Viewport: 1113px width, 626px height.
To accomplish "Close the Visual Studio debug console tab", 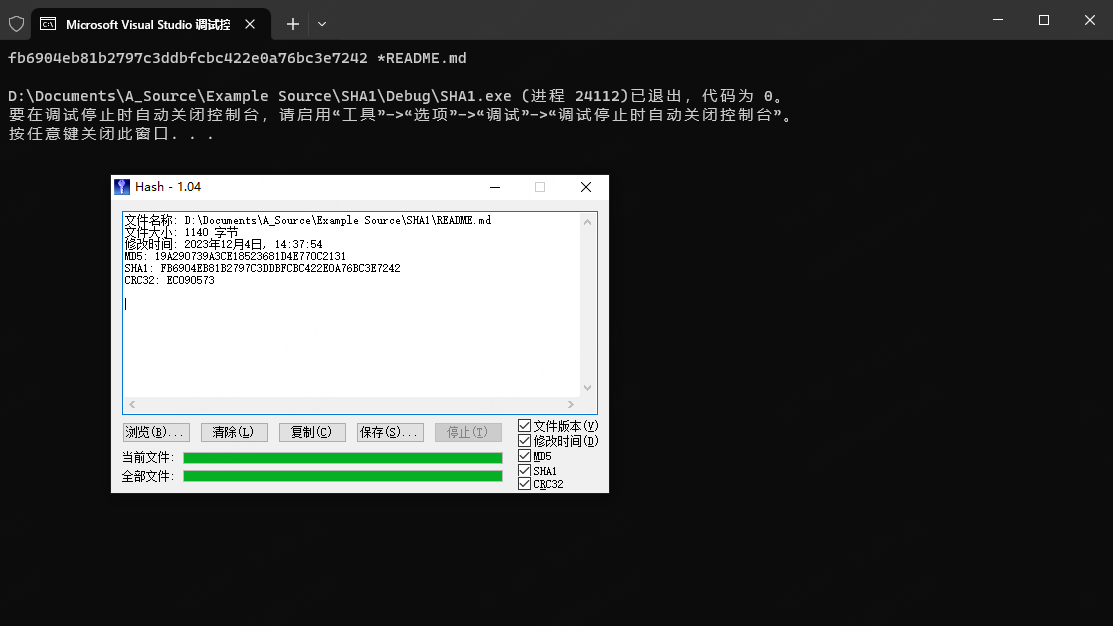I will point(249,23).
